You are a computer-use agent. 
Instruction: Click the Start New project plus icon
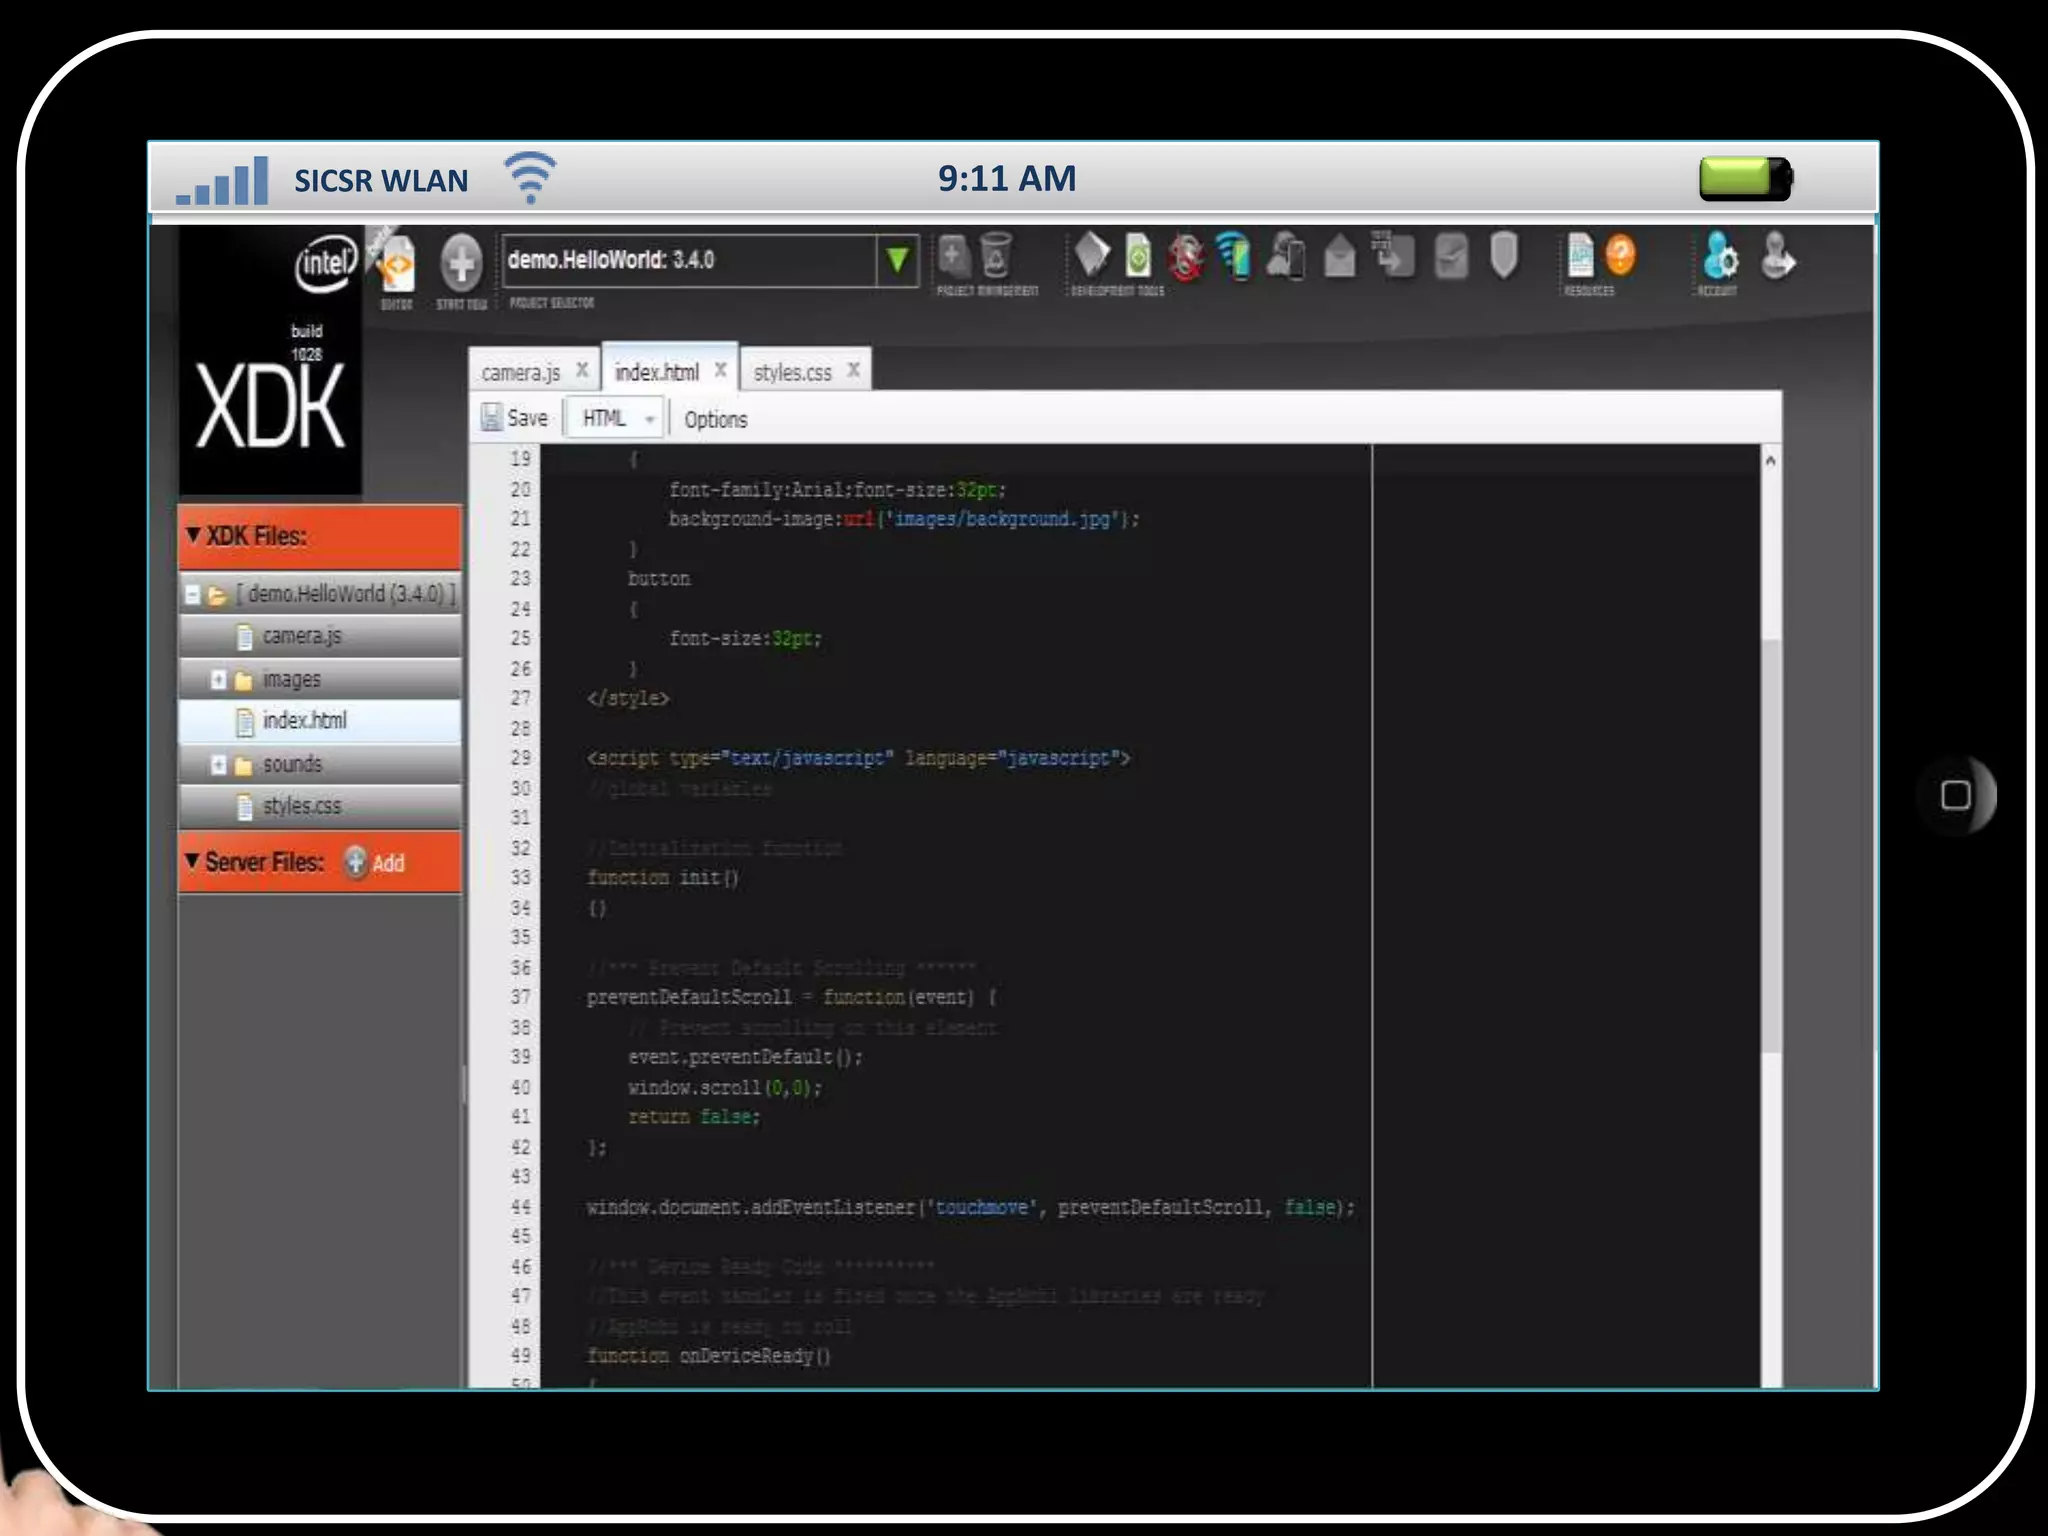tap(461, 263)
